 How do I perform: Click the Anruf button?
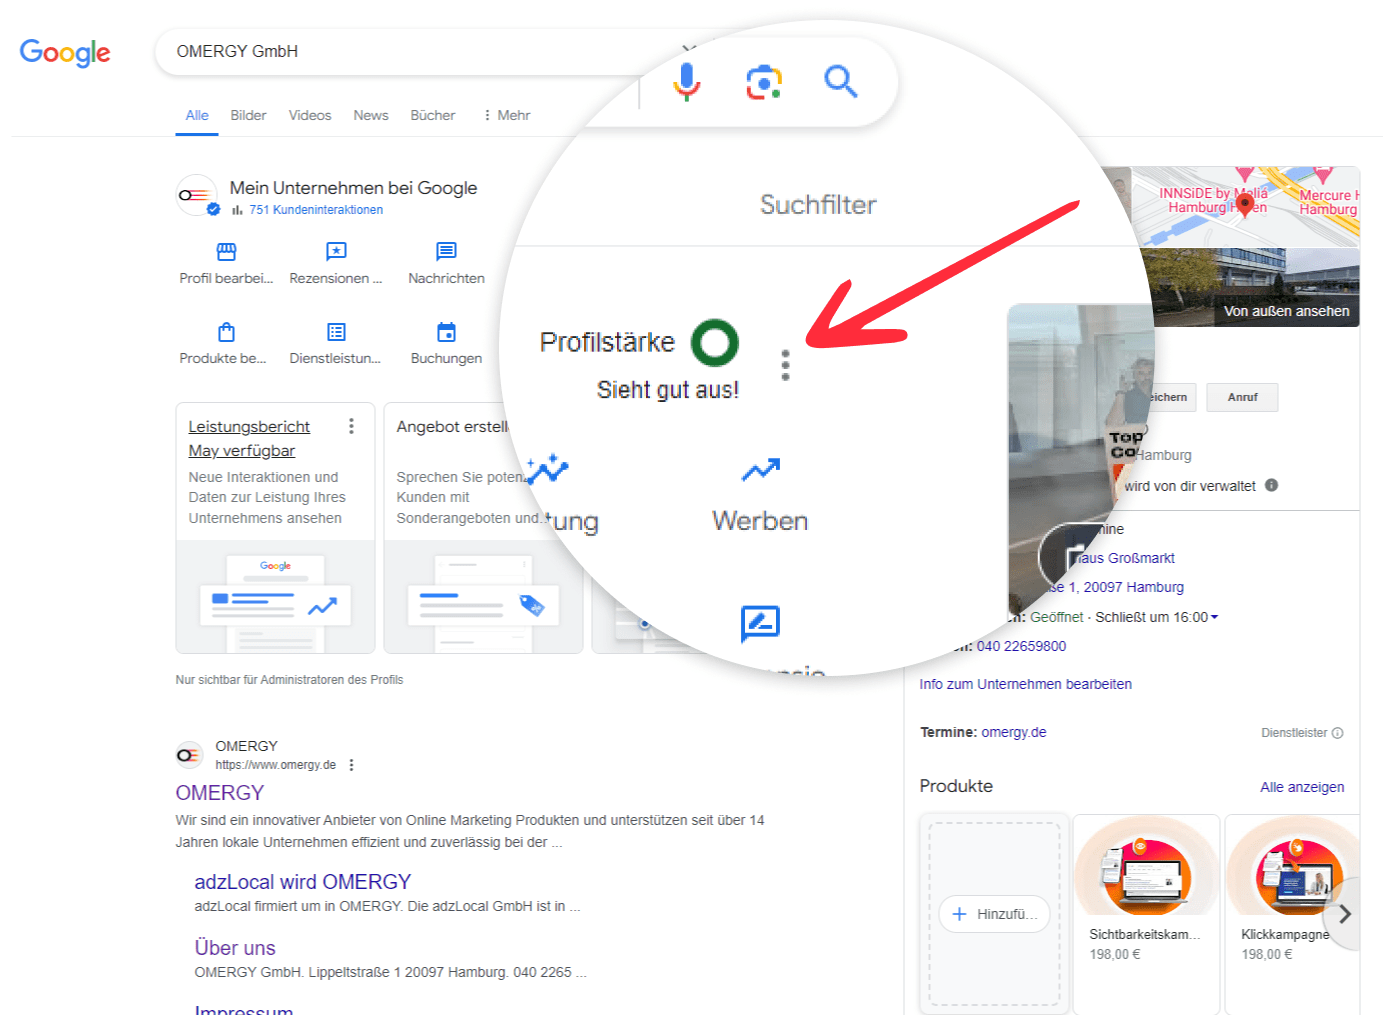click(1242, 397)
